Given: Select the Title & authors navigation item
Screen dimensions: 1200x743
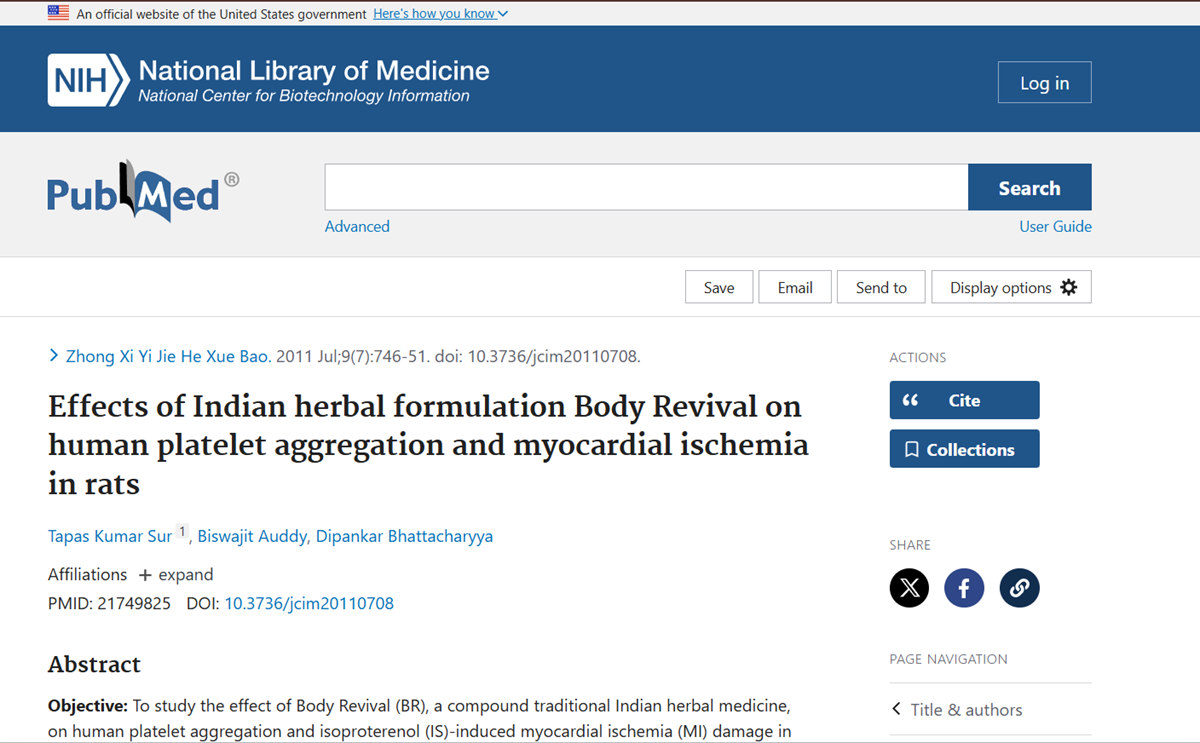Looking at the screenshot, I should click(966, 709).
